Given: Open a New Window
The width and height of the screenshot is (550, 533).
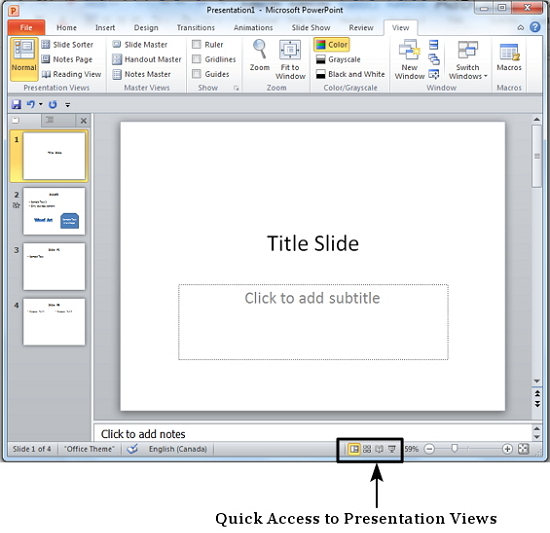Looking at the screenshot, I should [x=409, y=60].
